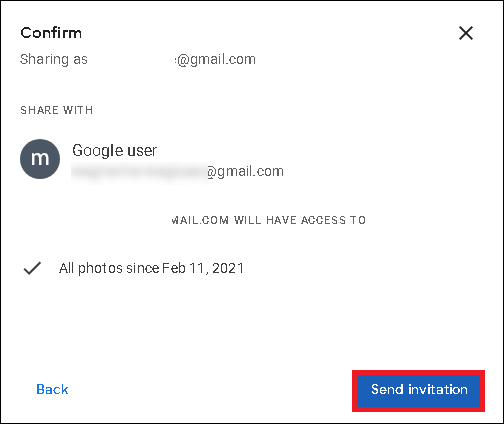
Task: Click the recipient's blurred gmail address
Action: (177, 172)
